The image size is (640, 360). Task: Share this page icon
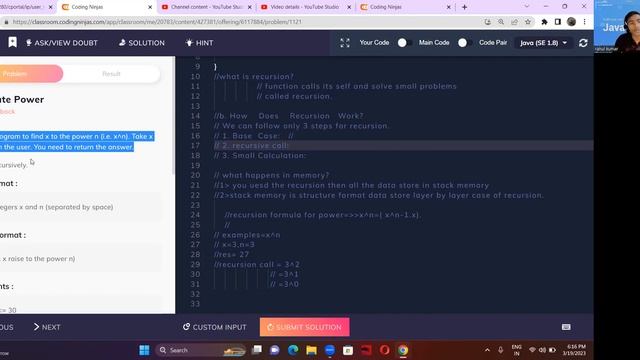point(514,22)
